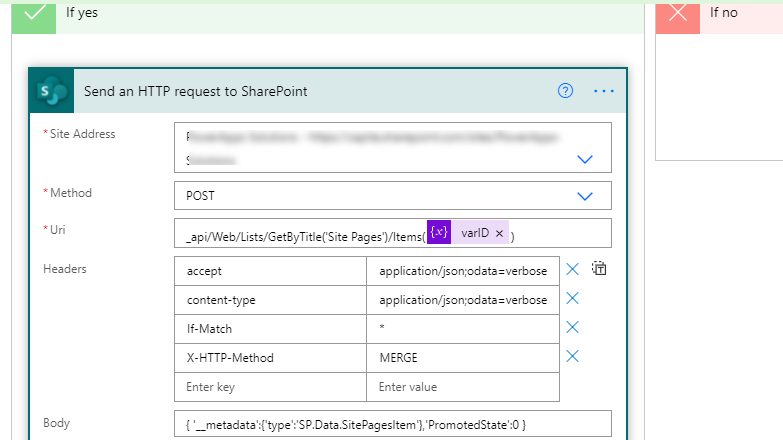The height and width of the screenshot is (440, 783).
Task: Open the action's more options ellipsis menu
Action: click(604, 91)
